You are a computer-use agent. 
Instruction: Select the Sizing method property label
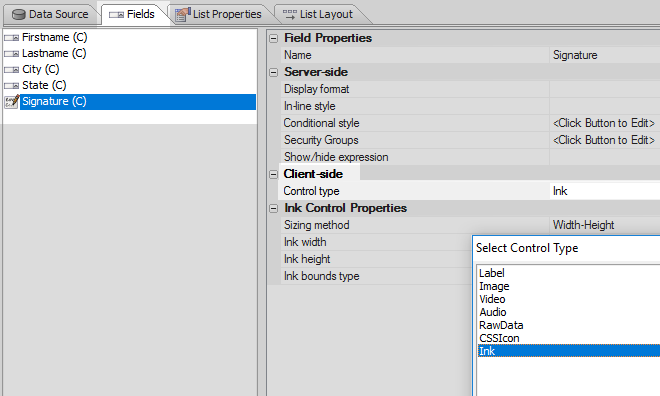point(317,225)
